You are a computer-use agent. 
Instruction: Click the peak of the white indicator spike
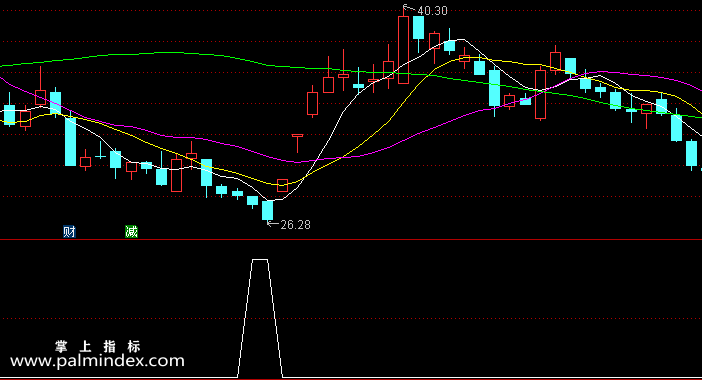(260, 260)
